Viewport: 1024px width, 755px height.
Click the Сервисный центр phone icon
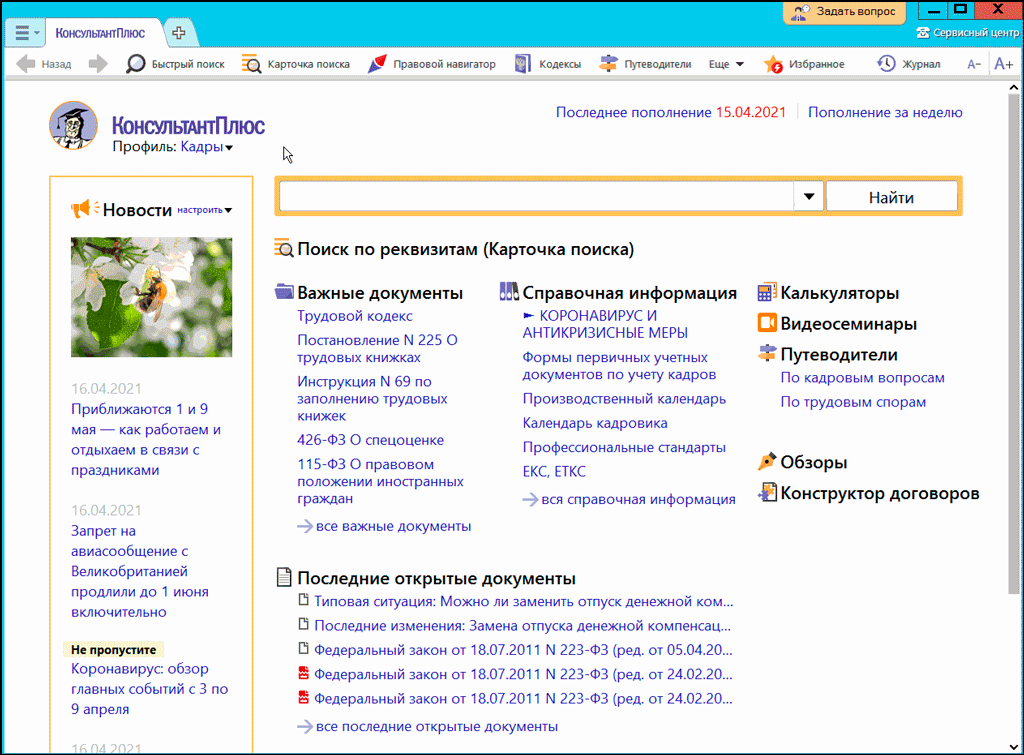(x=922, y=33)
